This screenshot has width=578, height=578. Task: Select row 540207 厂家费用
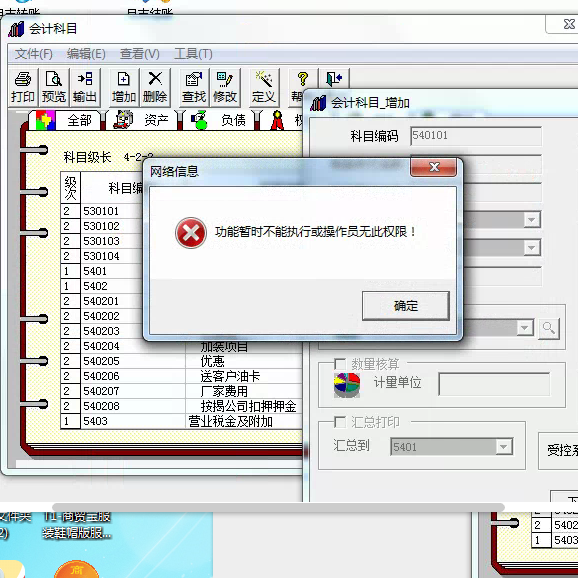[x=181, y=391]
